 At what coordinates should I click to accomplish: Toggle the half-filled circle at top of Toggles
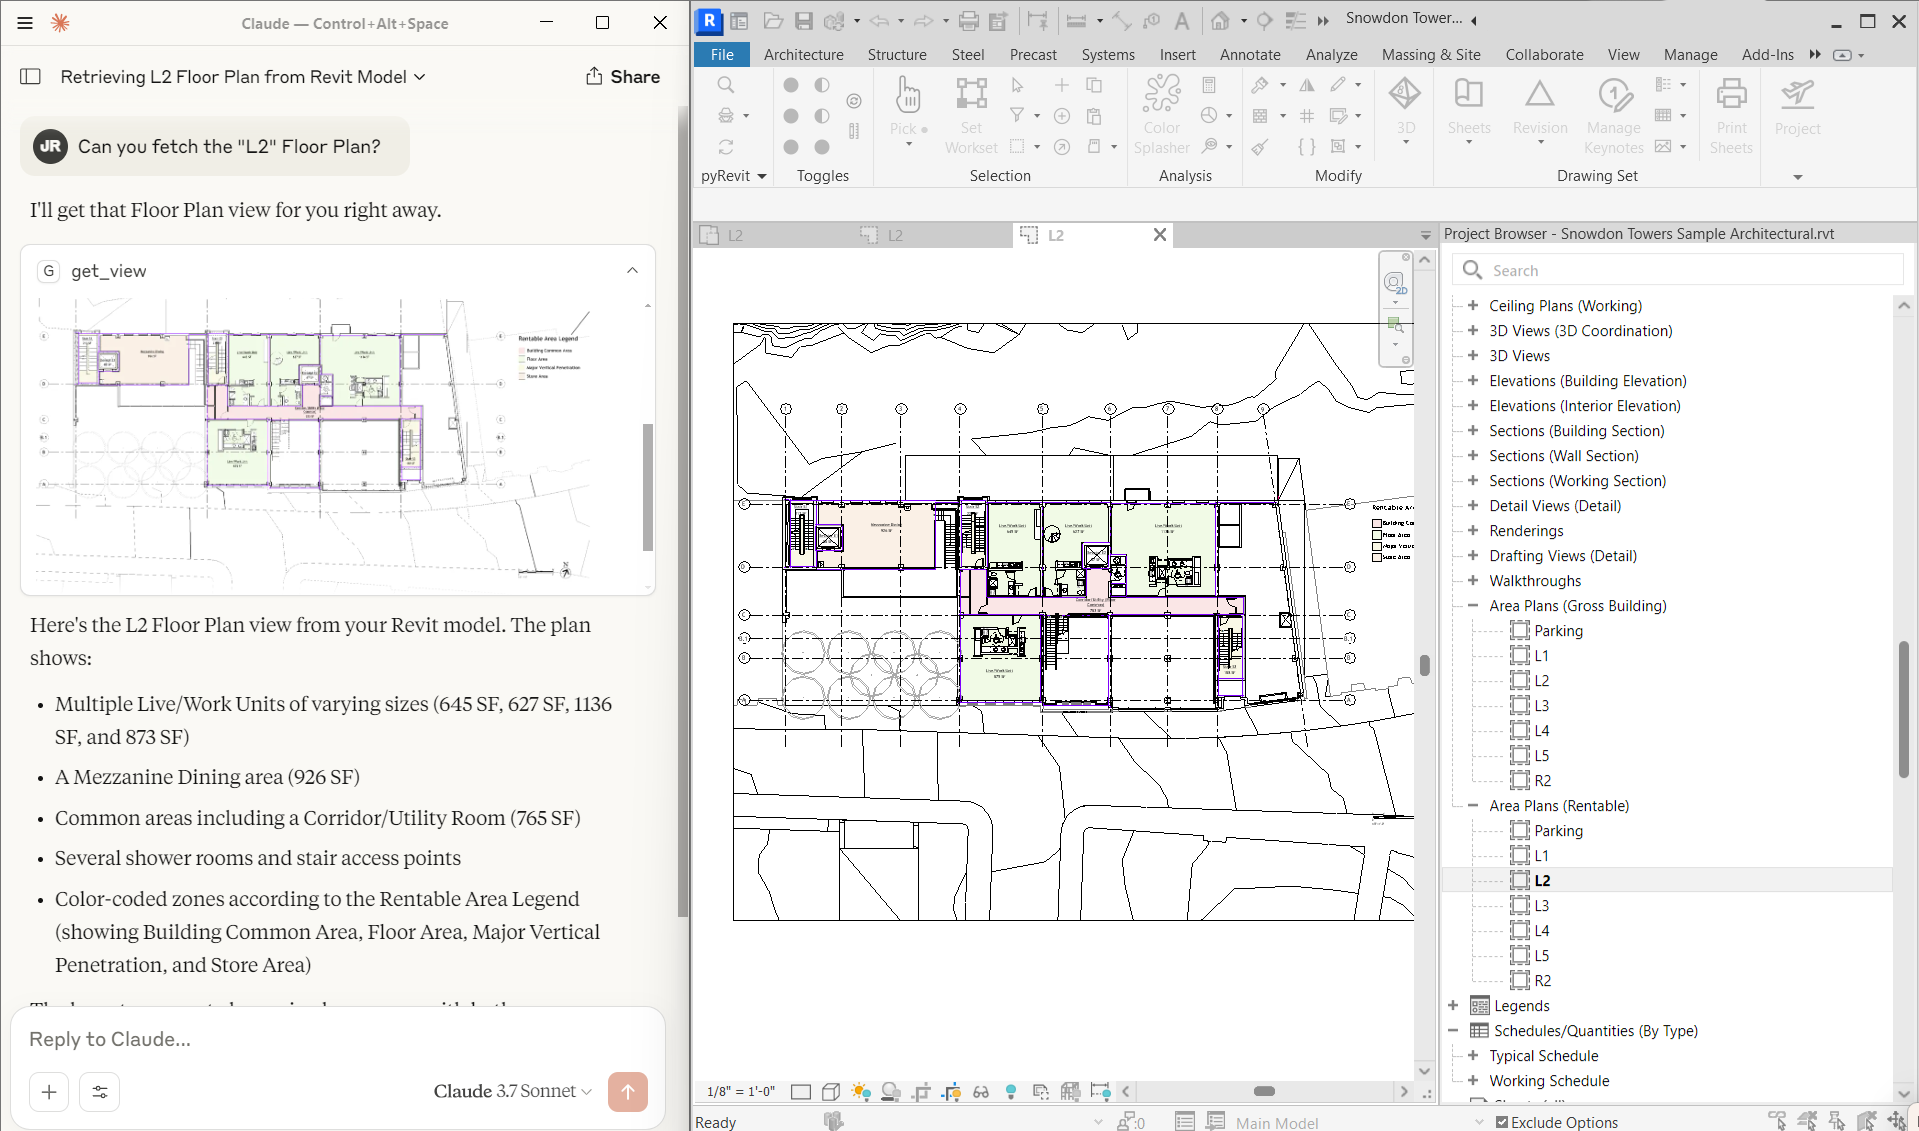pos(822,85)
